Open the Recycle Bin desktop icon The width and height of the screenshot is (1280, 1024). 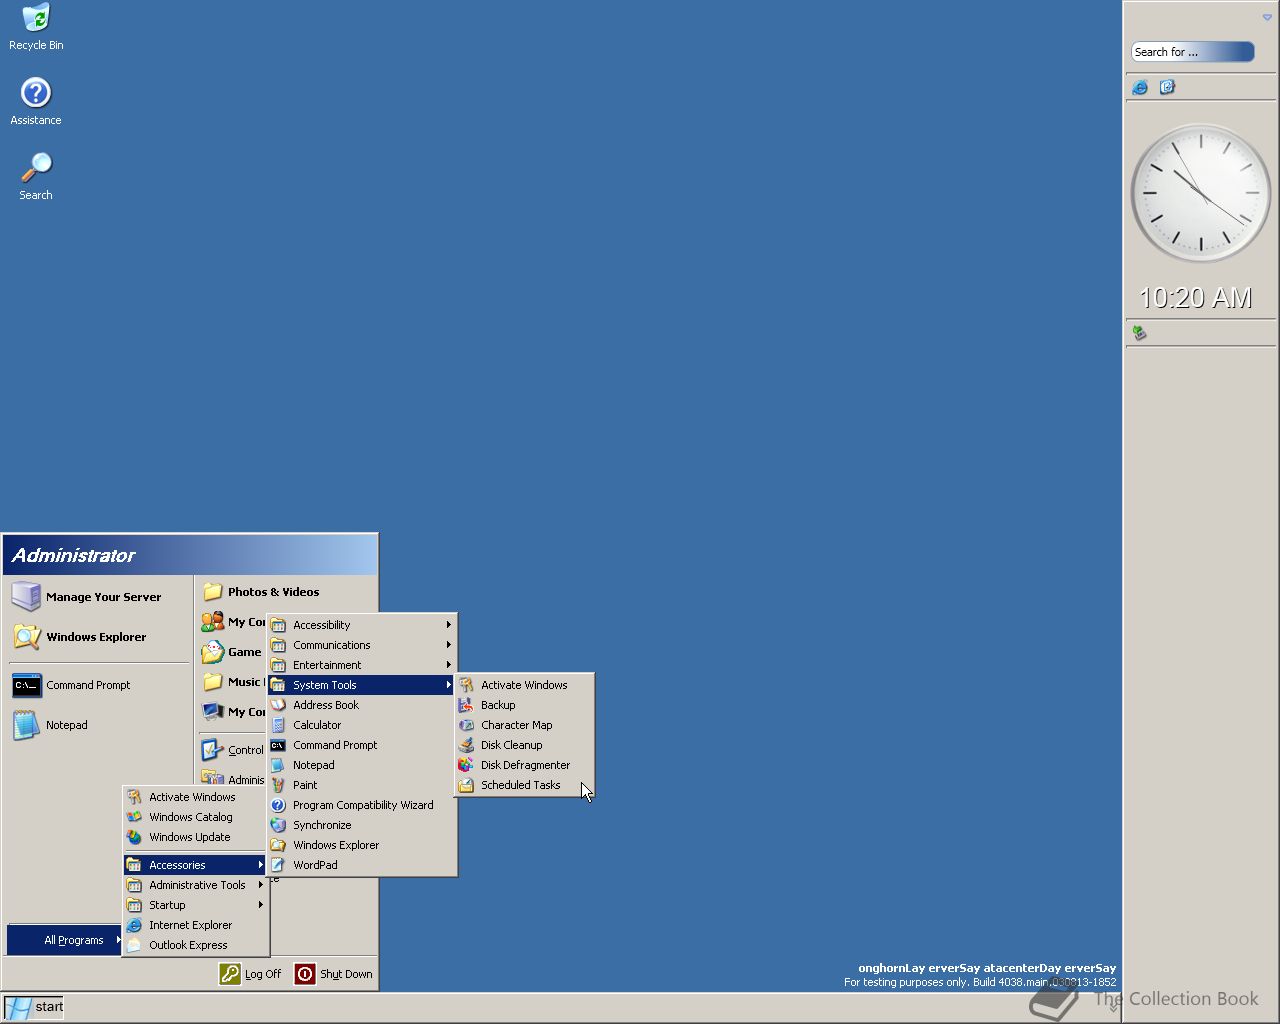(36, 27)
